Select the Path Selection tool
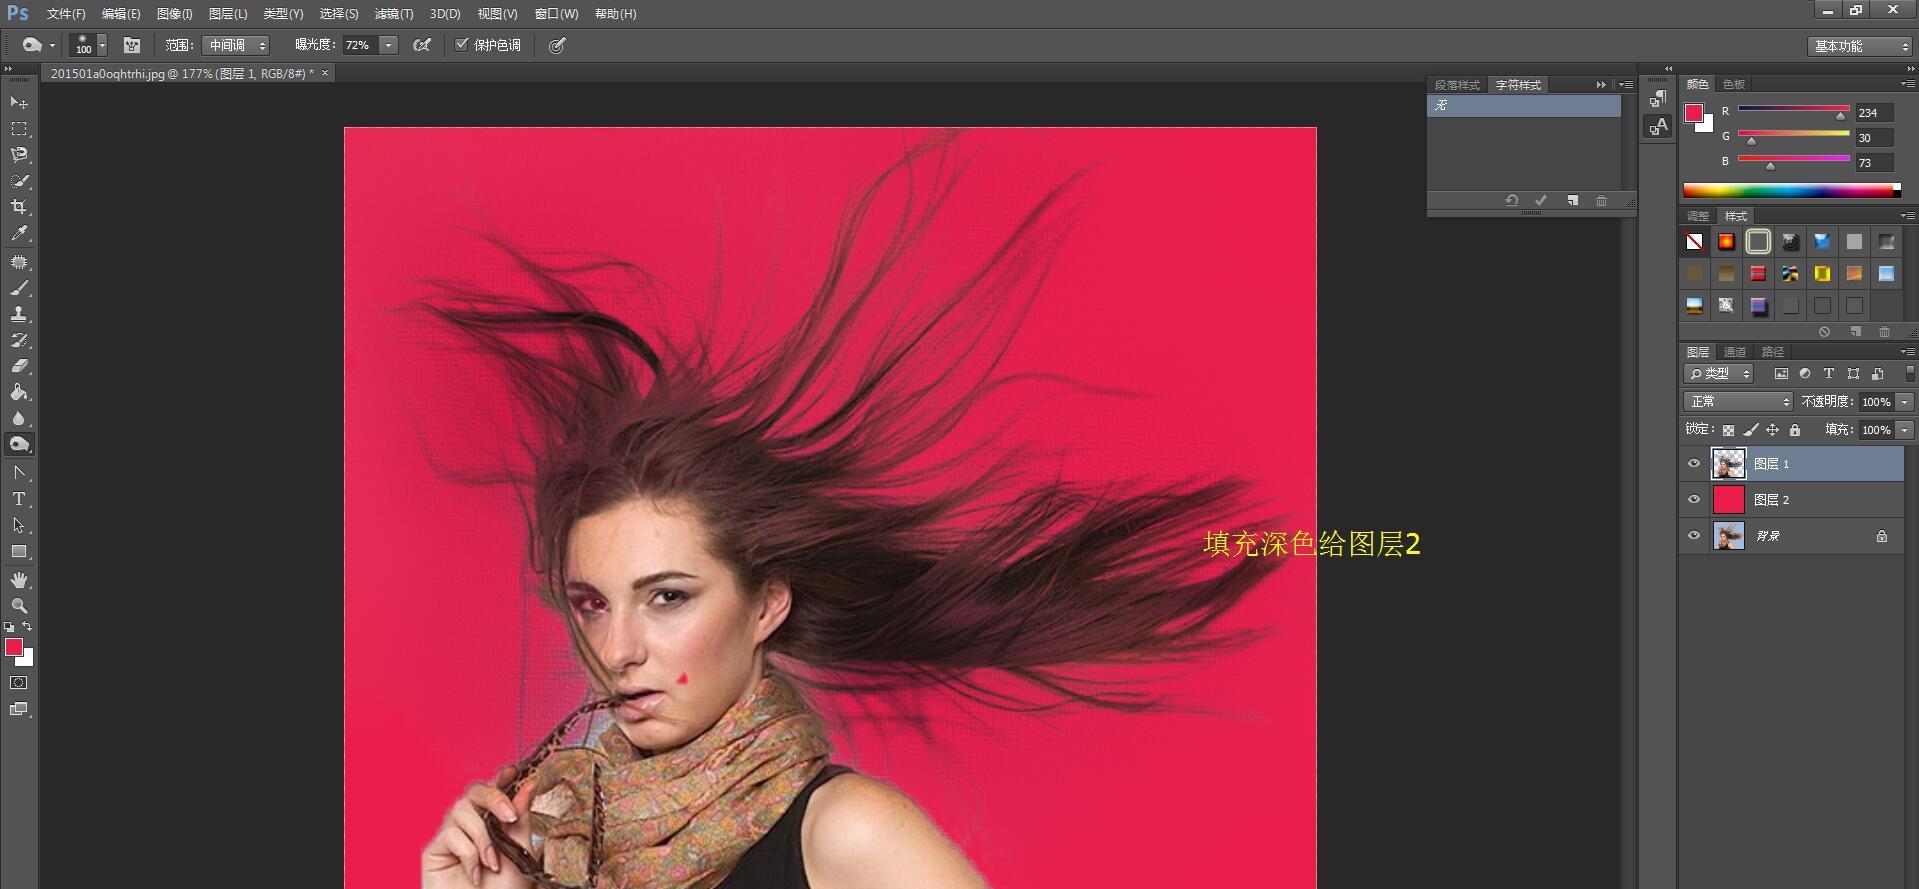Screen dimensions: 1919x889 pyautogui.click(x=19, y=525)
